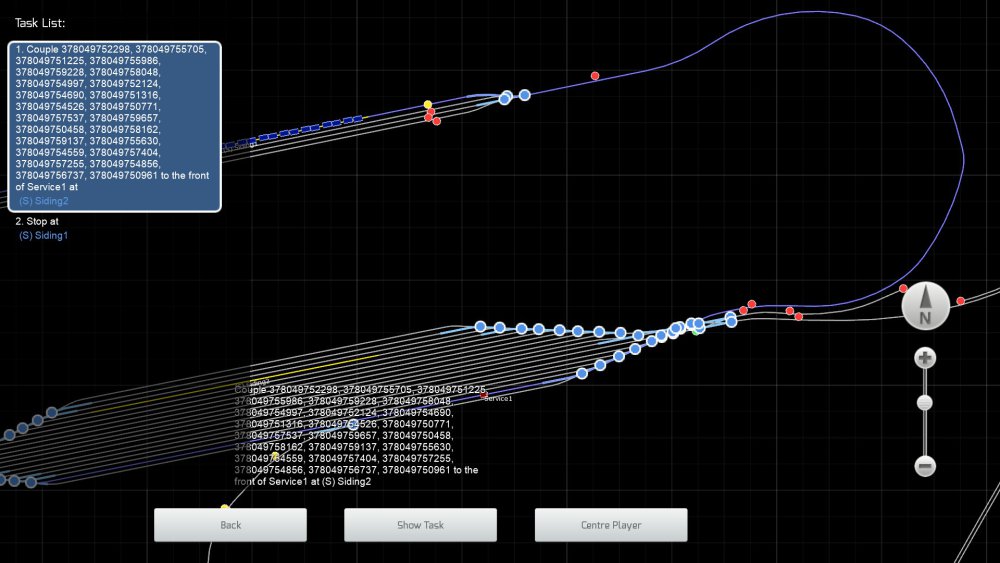Click the yellow marker near upper yard
This screenshot has width=1000, height=563.
point(428,104)
